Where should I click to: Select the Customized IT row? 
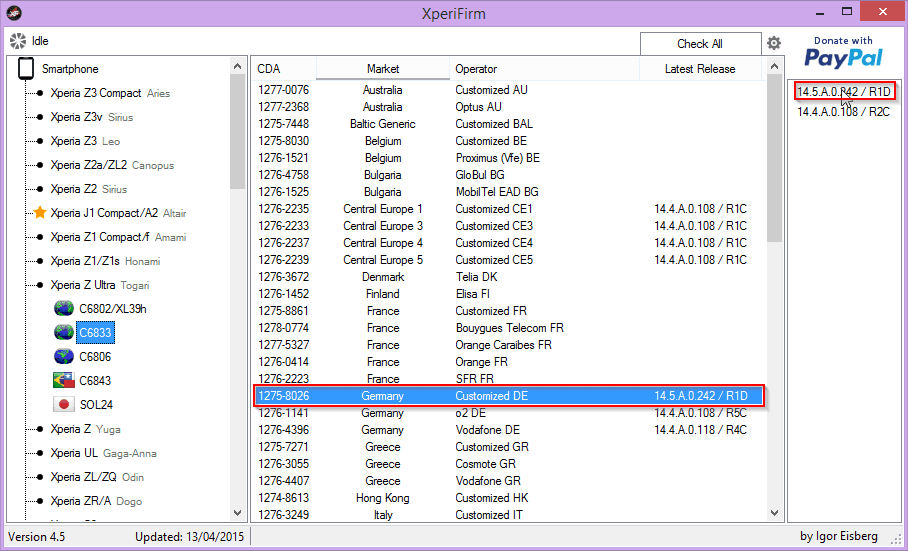(508, 515)
